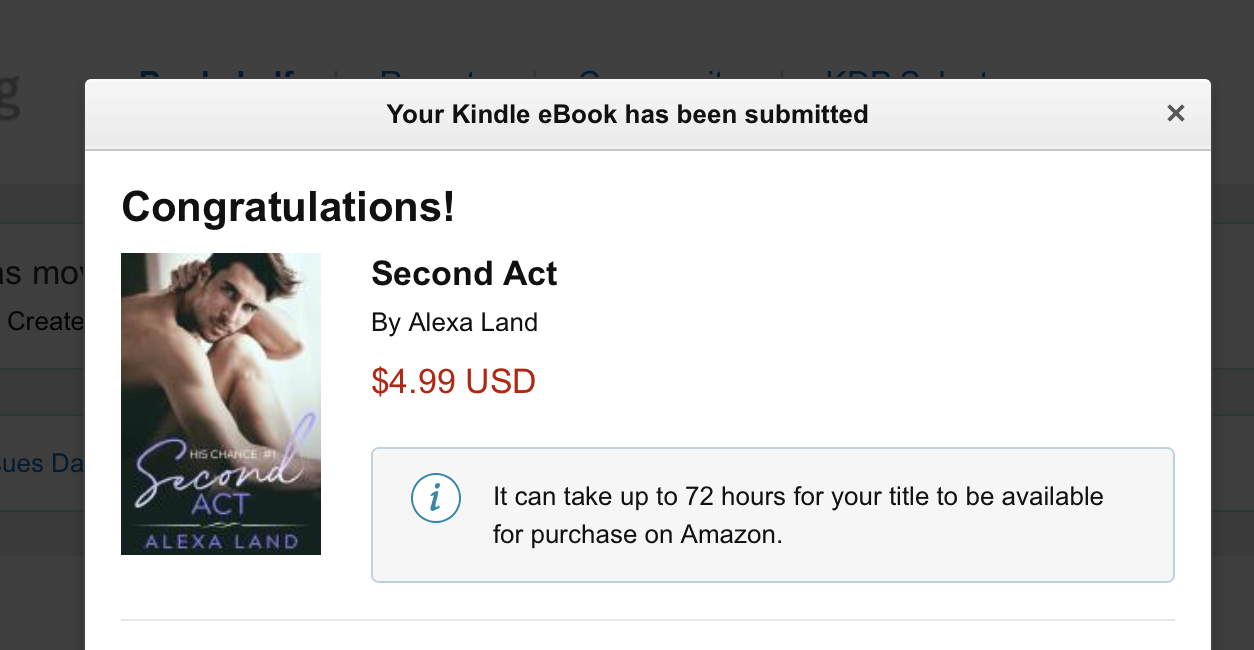The width and height of the screenshot is (1254, 650).
Task: Click the blue information icon
Action: pyautogui.click(x=436, y=498)
